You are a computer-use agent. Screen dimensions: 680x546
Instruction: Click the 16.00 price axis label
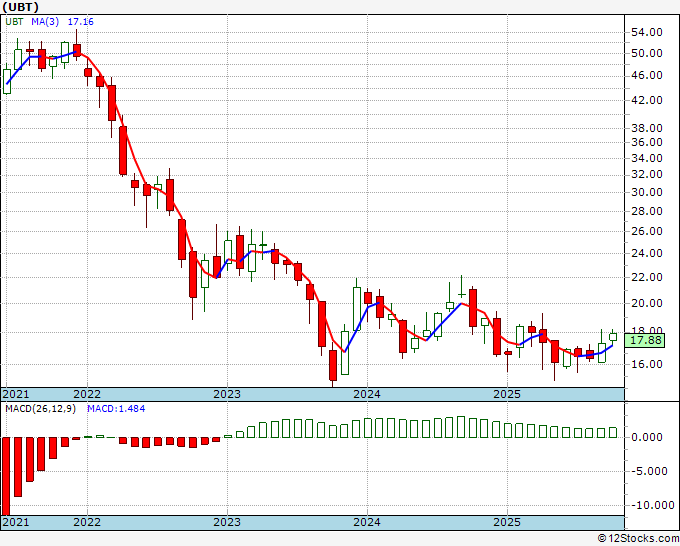pyautogui.click(x=646, y=364)
